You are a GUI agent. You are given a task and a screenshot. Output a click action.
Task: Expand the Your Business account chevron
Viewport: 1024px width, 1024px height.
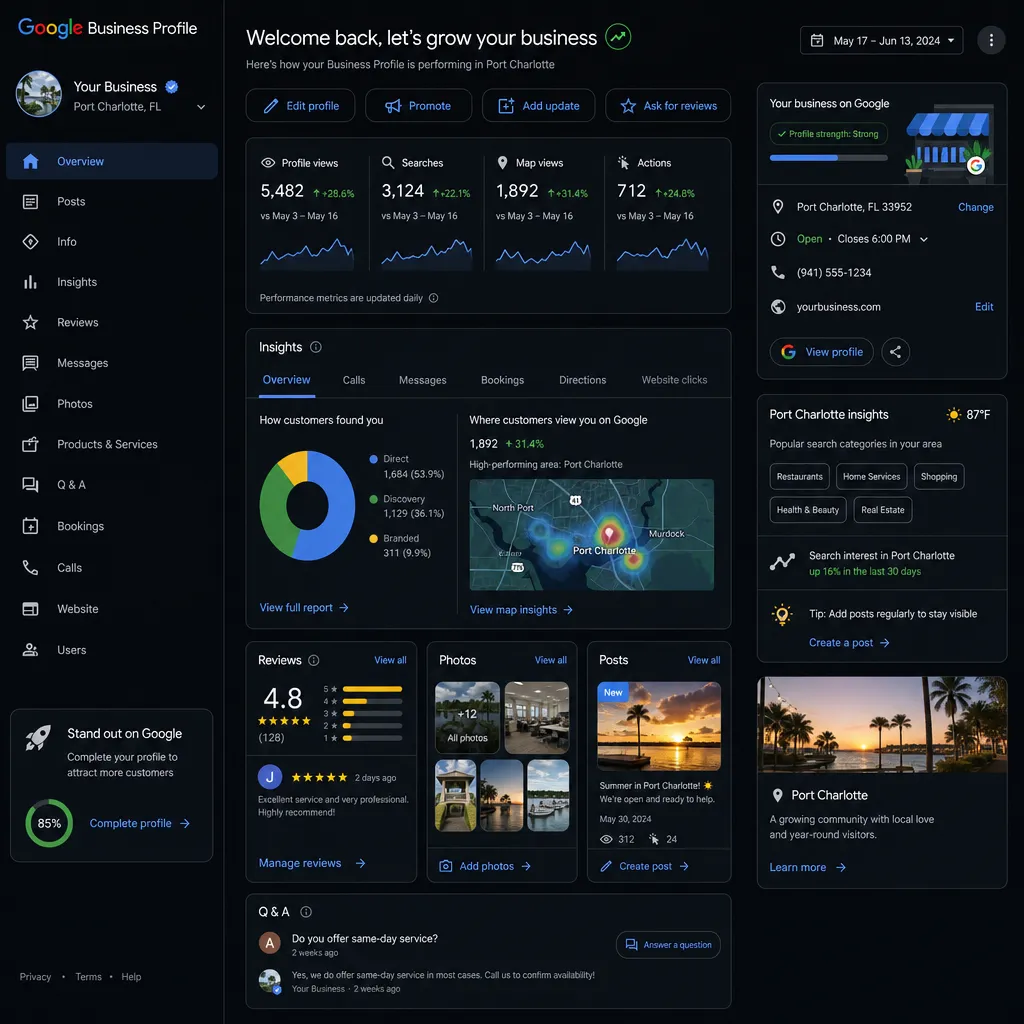pyautogui.click(x=201, y=107)
